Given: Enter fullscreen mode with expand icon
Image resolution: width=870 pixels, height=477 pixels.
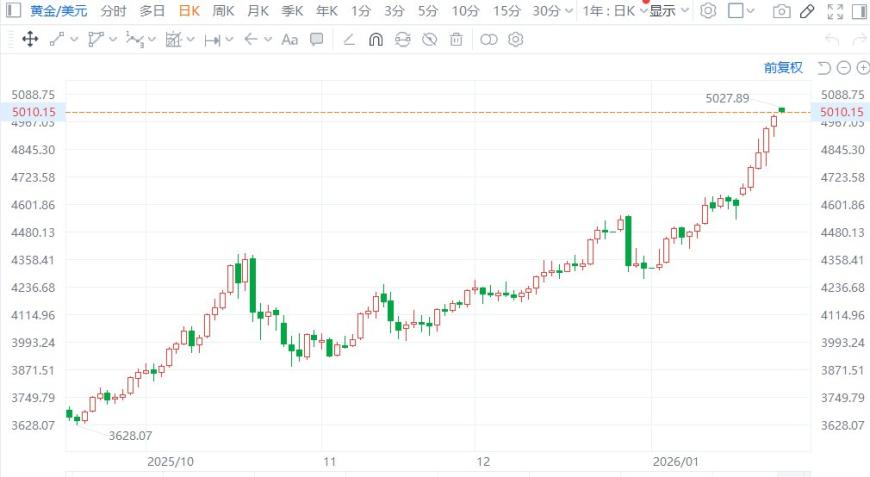Looking at the screenshot, I should click(833, 11).
